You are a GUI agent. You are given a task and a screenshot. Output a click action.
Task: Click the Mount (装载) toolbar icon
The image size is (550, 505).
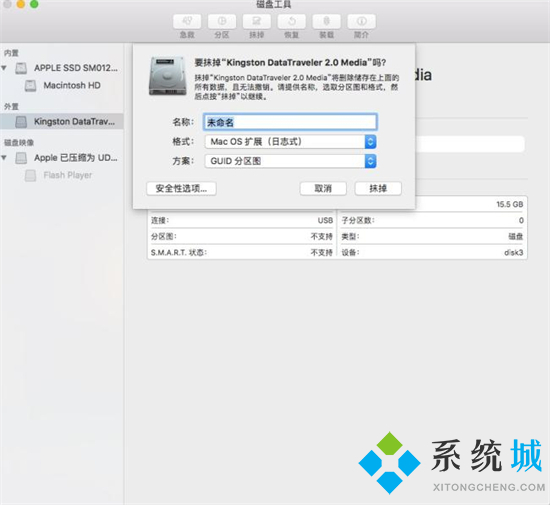(326, 22)
